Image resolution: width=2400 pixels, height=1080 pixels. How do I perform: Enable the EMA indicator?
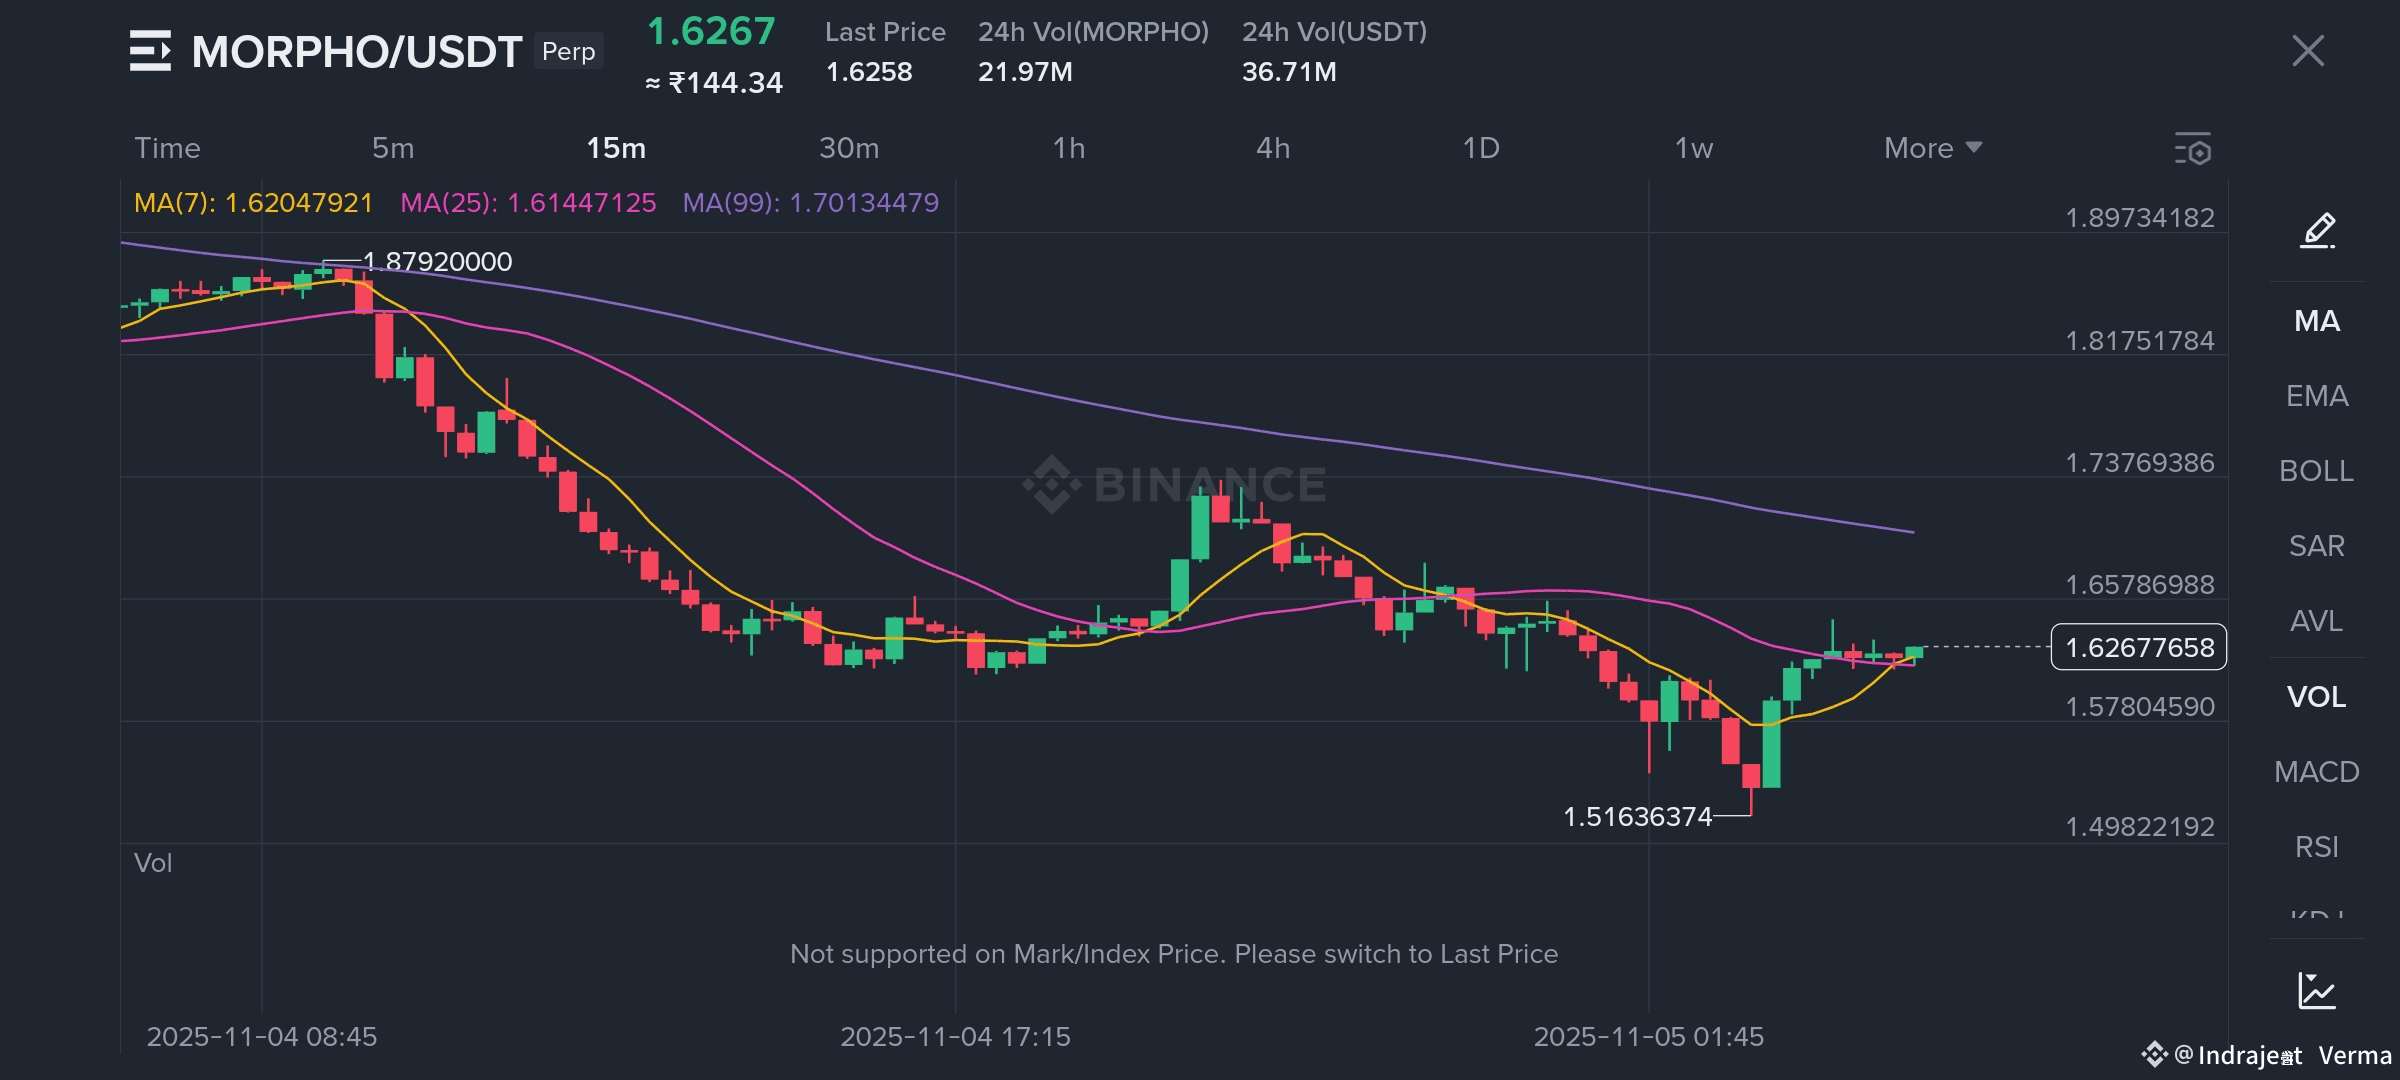point(2316,396)
